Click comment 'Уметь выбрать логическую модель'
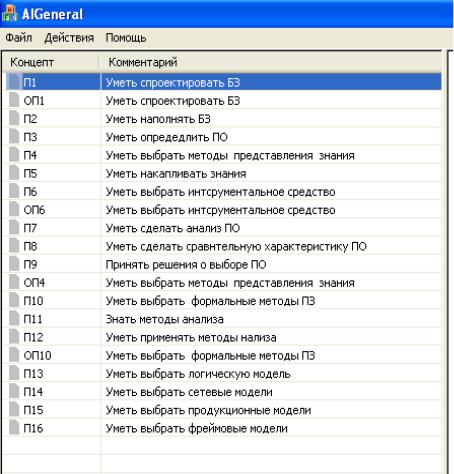454x474 pixels. coord(198,374)
